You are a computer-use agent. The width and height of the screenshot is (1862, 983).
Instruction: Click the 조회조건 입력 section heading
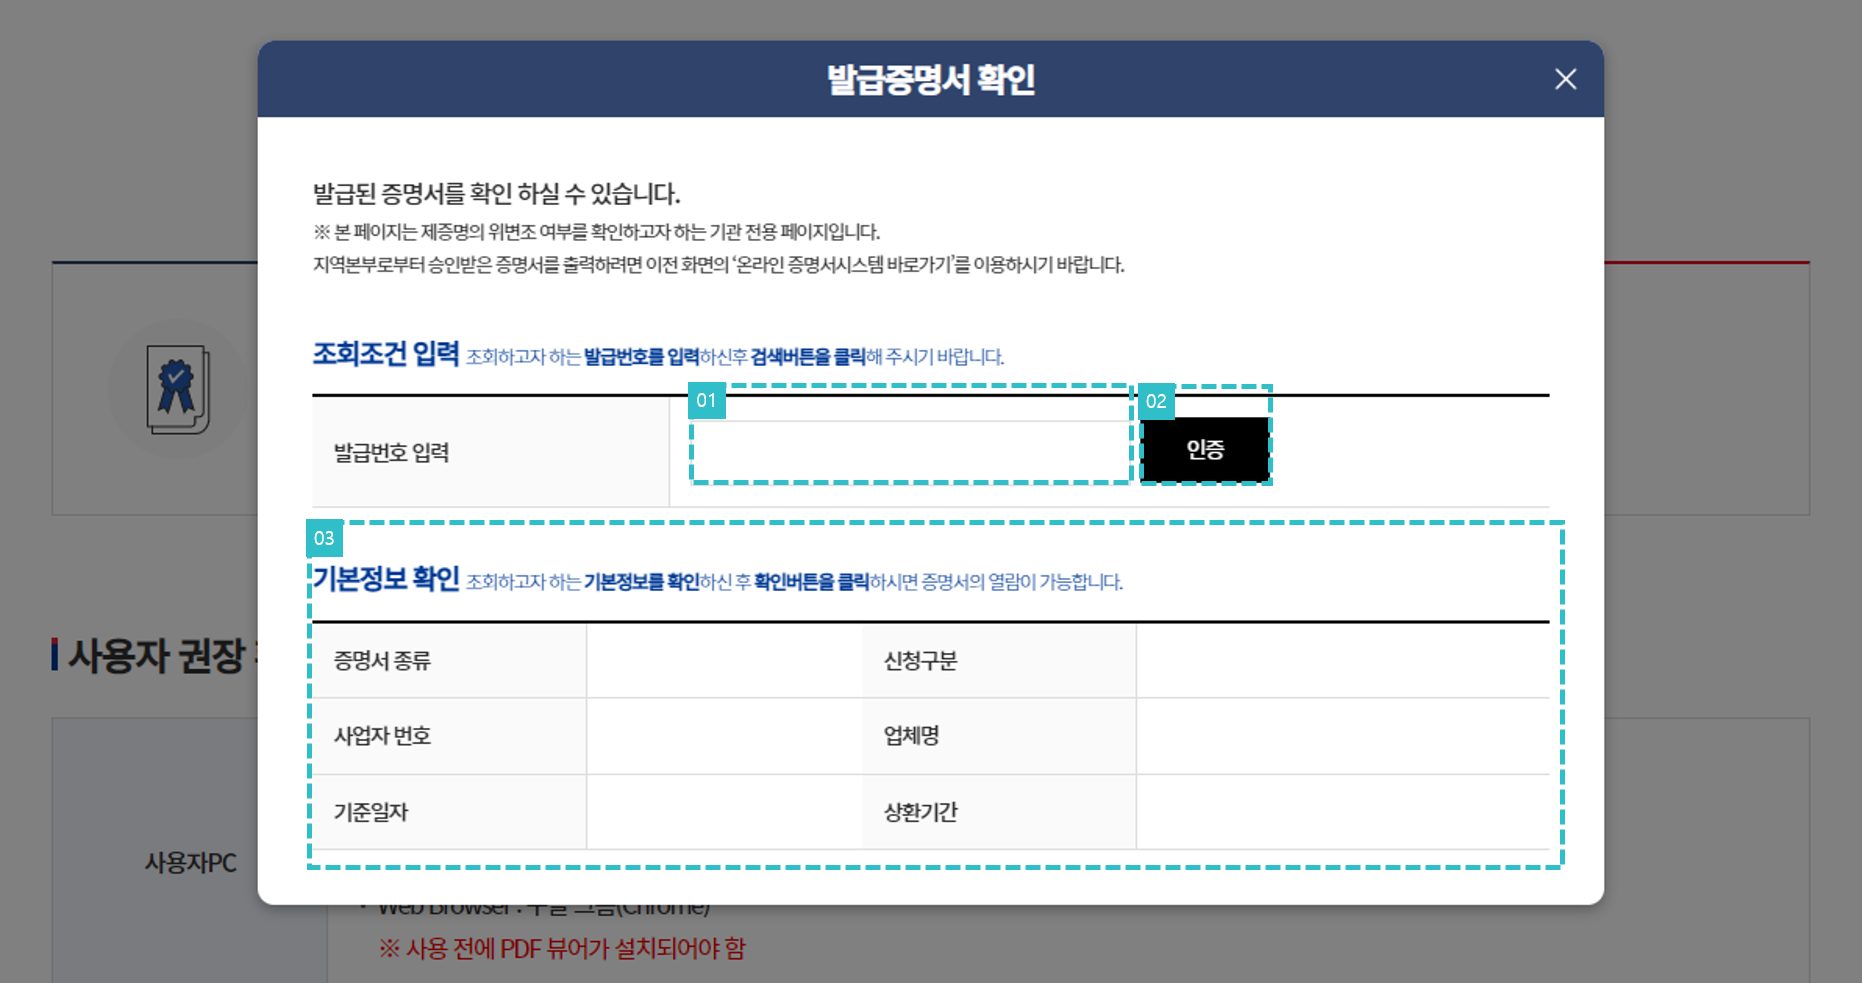point(386,354)
